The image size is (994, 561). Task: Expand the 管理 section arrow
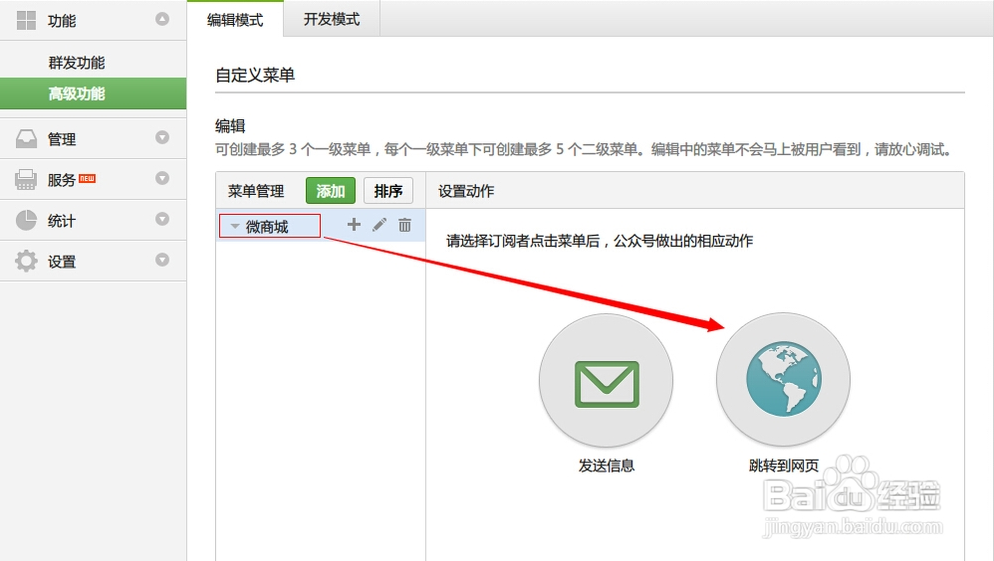tap(162, 137)
